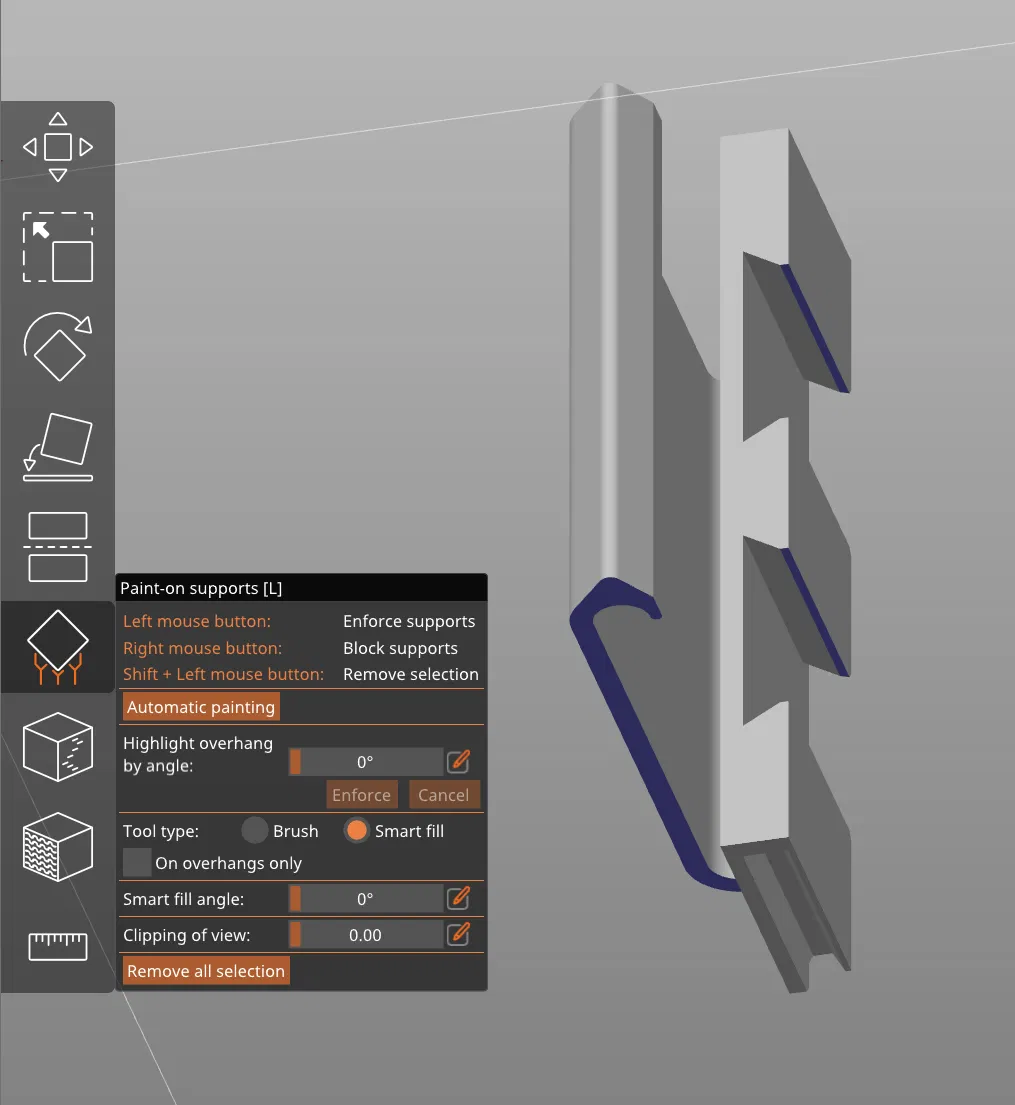Click the Enforce button
The image size is (1015, 1105).
(362, 795)
